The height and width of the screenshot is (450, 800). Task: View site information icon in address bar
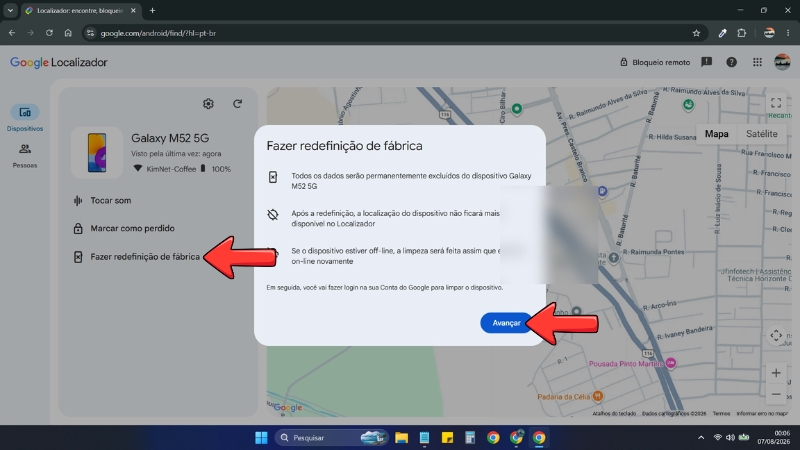point(90,33)
